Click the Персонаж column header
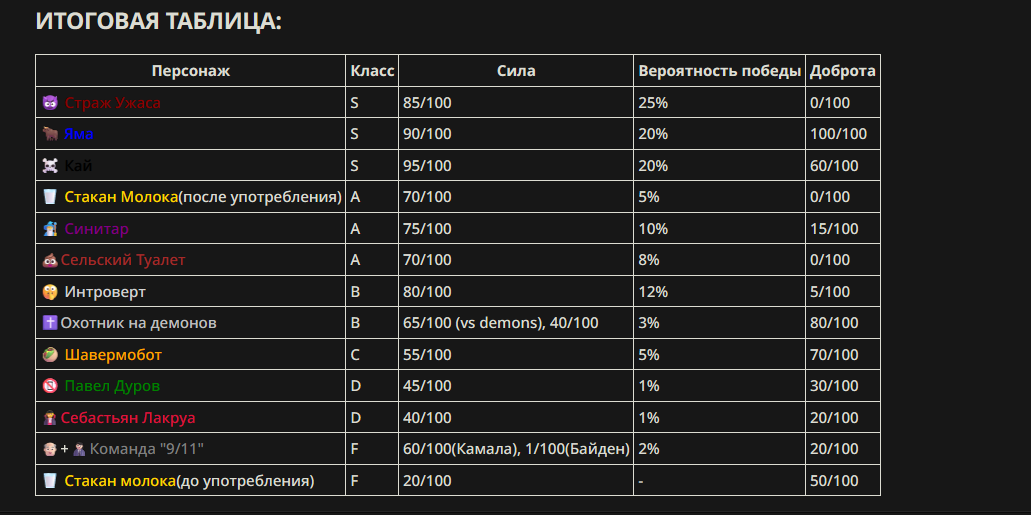This screenshot has width=1031, height=515. 191,71
